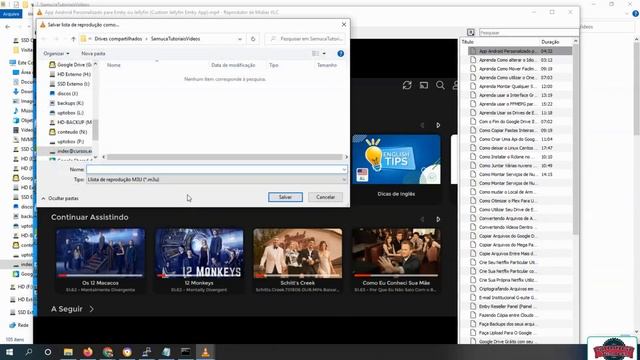Open Chrome from the taskbar

pyautogui.click(x=108, y=352)
